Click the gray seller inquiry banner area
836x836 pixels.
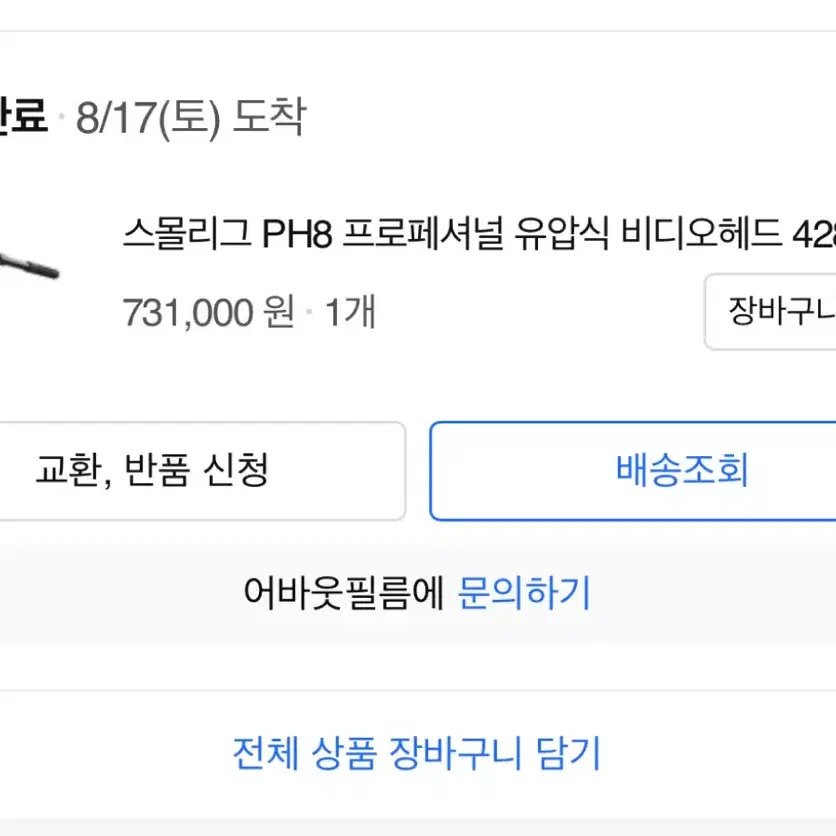[x=418, y=593]
